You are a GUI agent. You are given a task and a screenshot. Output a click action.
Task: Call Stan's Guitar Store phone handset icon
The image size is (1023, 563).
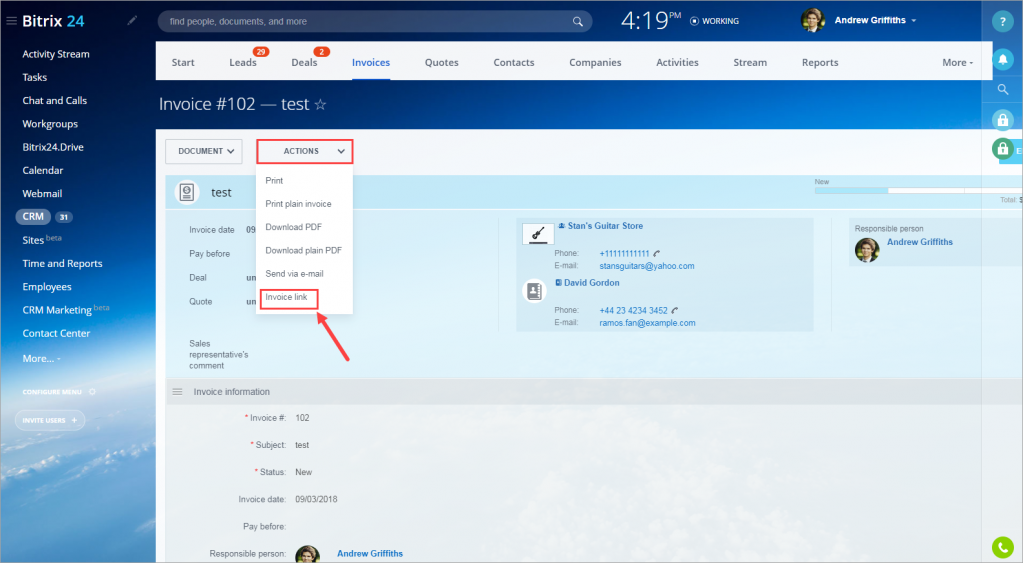(x=656, y=253)
